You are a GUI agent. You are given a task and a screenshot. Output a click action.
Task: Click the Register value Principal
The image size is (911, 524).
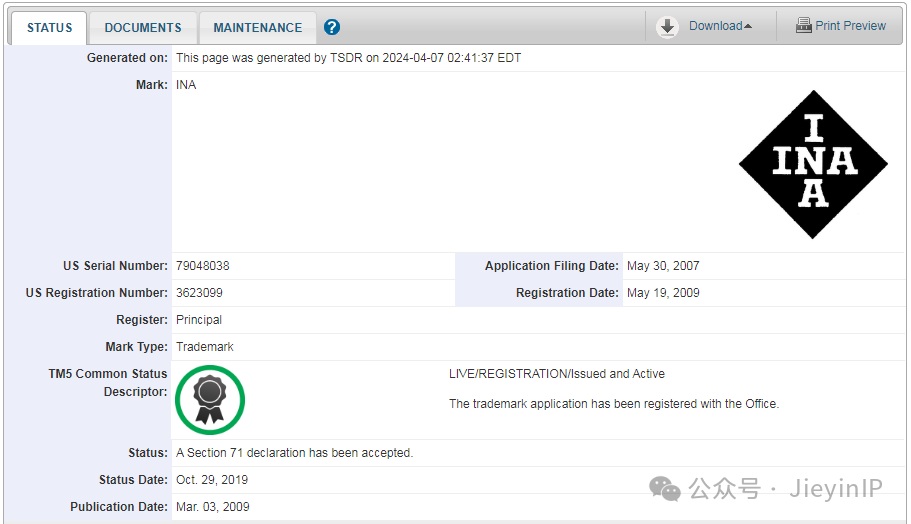(x=199, y=320)
